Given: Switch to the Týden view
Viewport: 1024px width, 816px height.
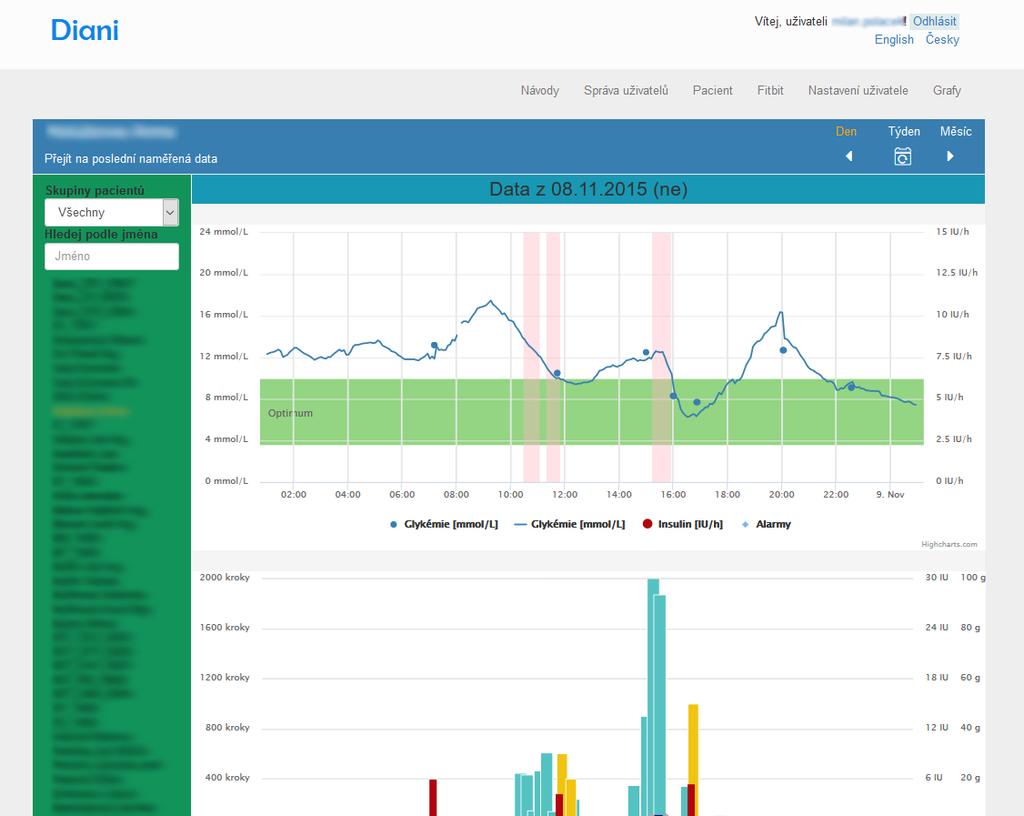Looking at the screenshot, I should 904,131.
